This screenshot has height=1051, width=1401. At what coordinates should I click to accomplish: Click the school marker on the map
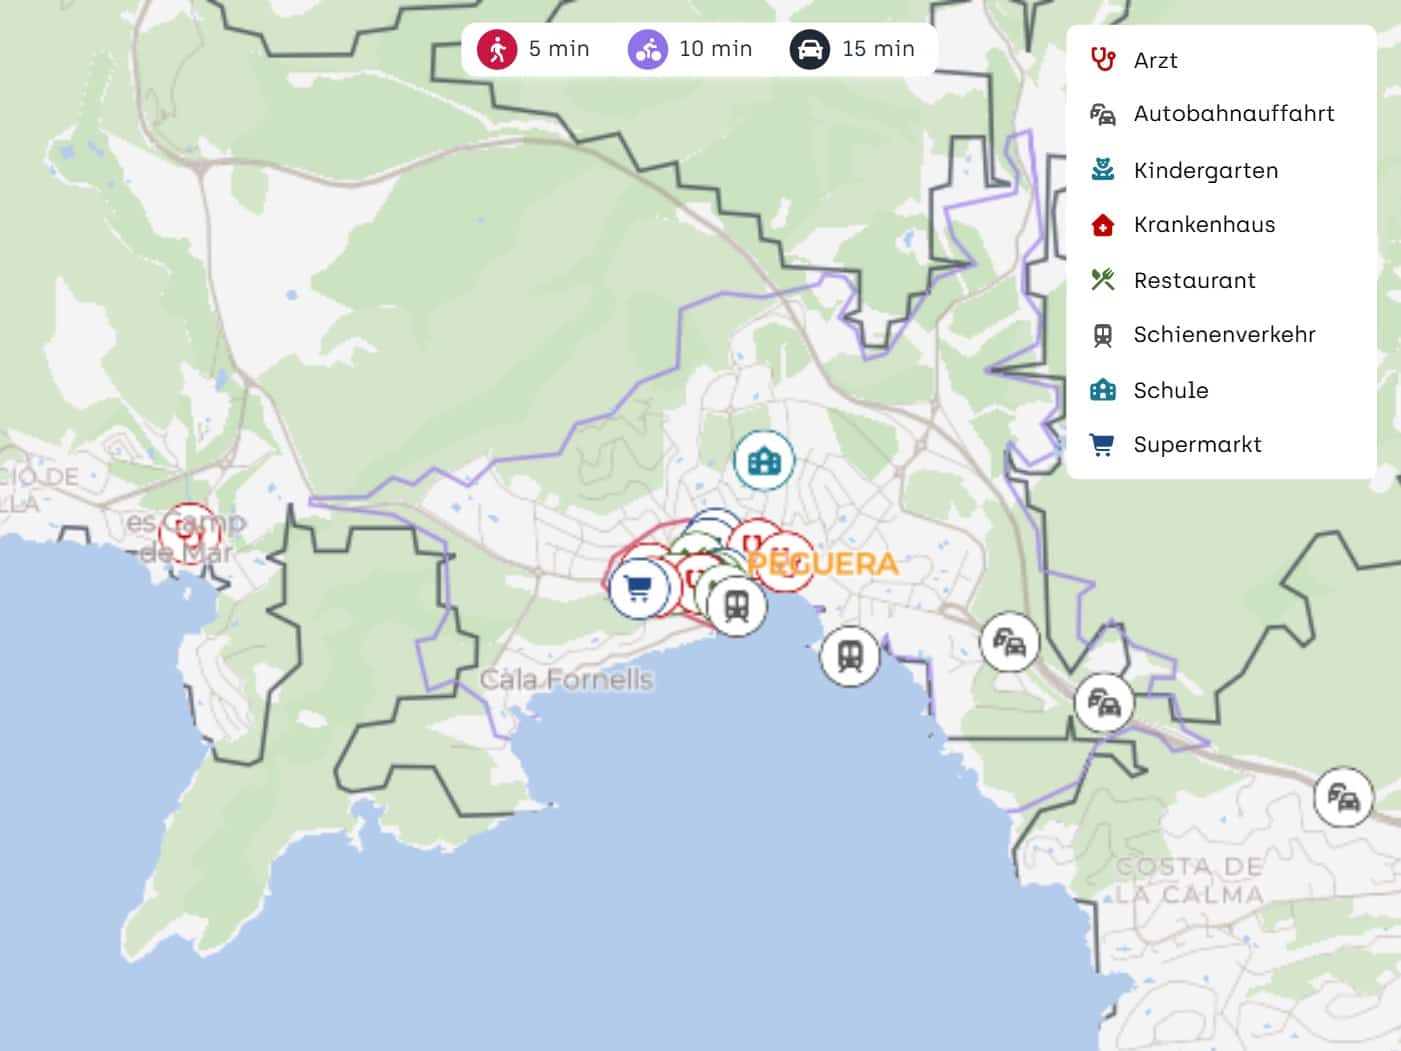pos(764,461)
